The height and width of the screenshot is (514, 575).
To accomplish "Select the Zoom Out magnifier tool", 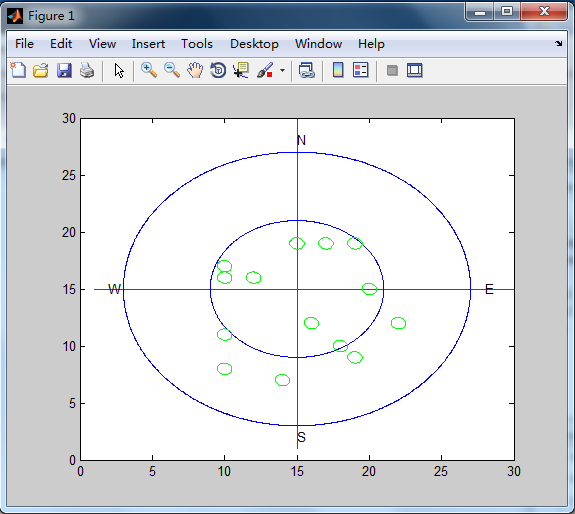I will [x=172, y=70].
